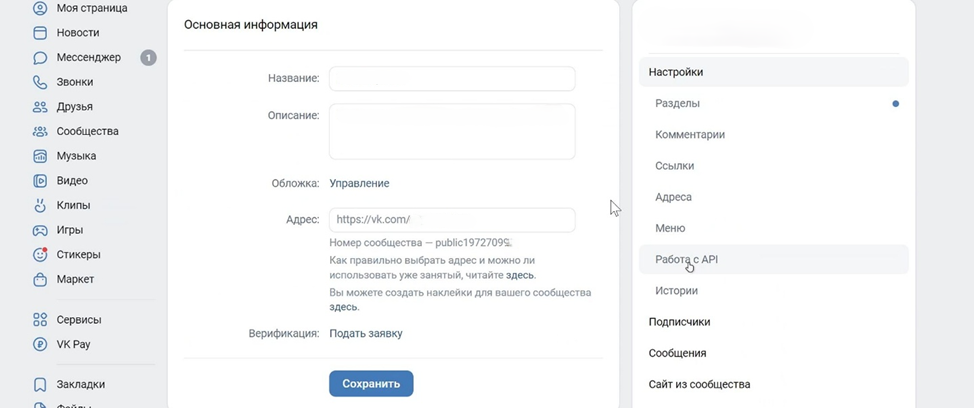974x408 pixels.
Task: Open Video using the play icon
Action: pos(40,181)
